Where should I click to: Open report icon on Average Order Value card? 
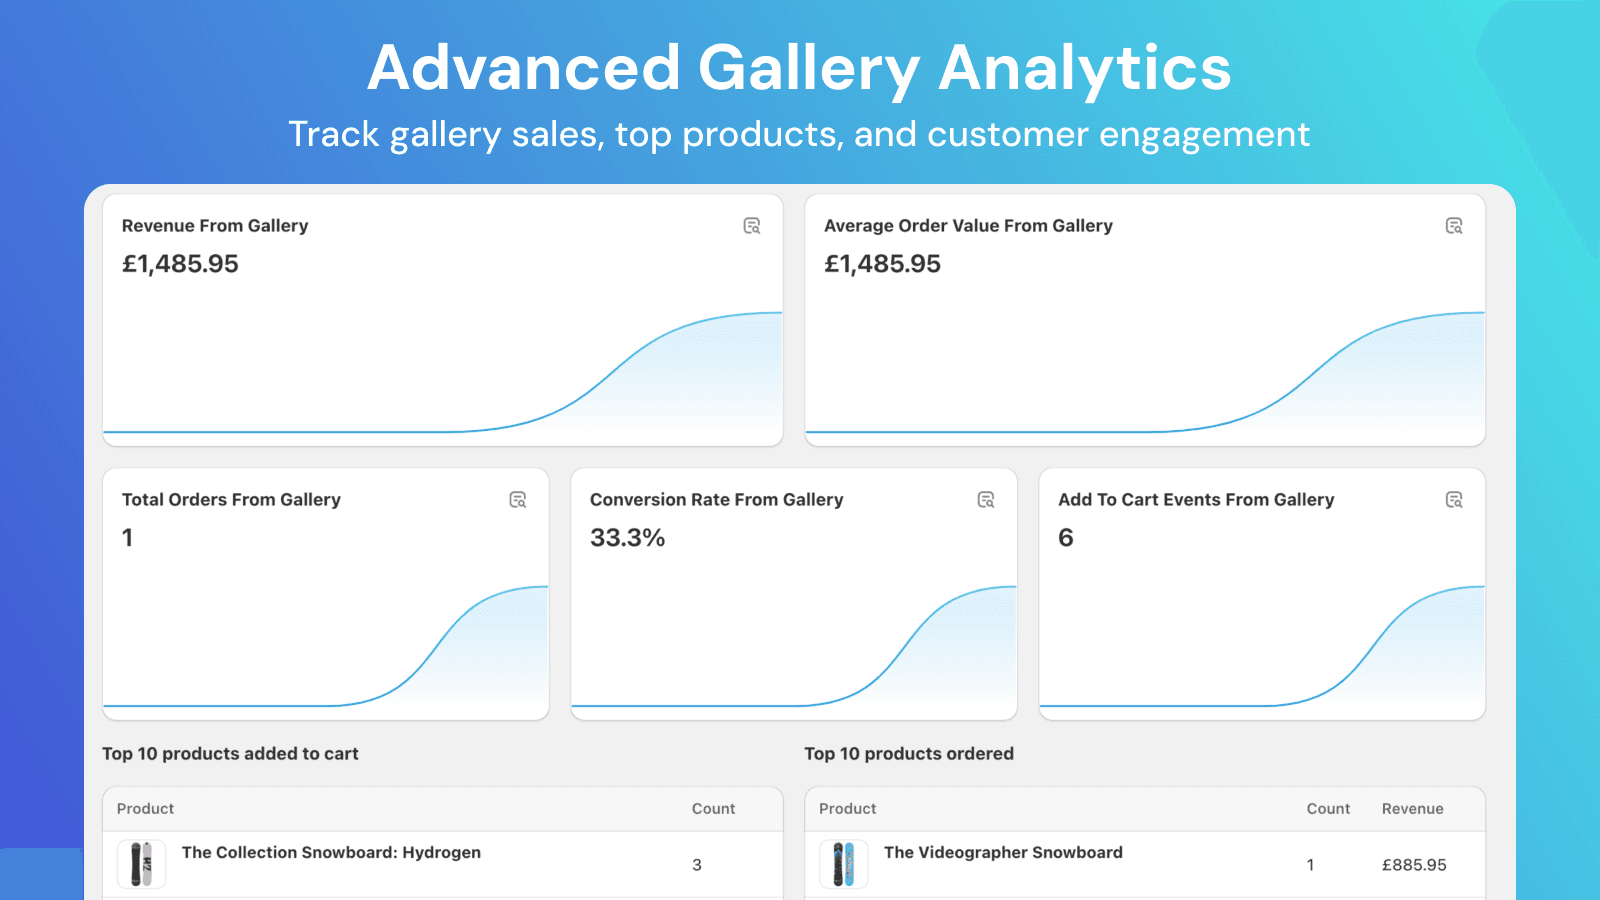pyautogui.click(x=1454, y=226)
